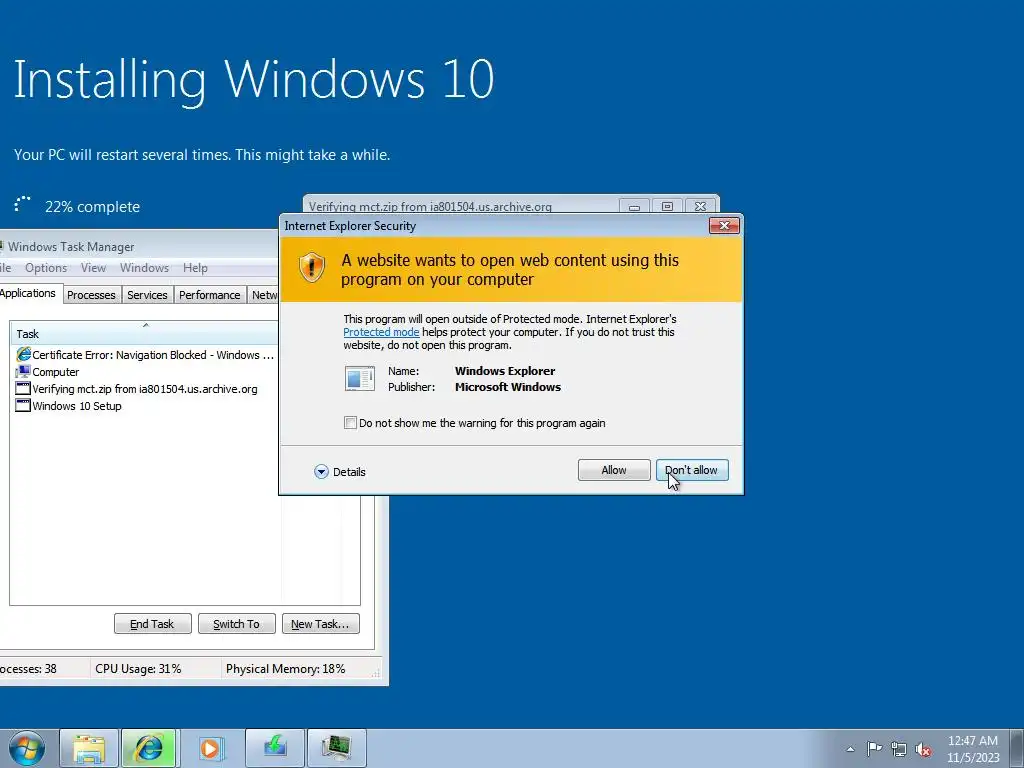This screenshot has width=1024, height=768.
Task: Open Task Manager Help menu
Action: point(195,268)
